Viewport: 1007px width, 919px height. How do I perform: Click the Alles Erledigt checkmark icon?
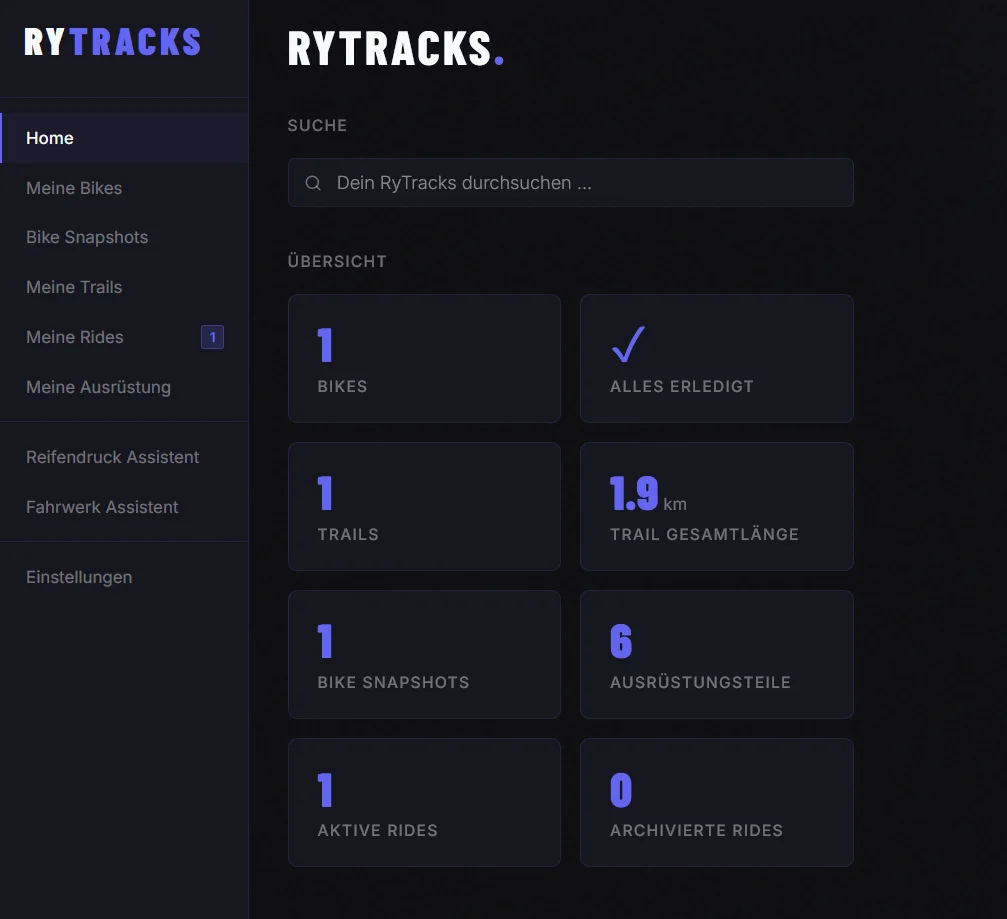(628, 344)
